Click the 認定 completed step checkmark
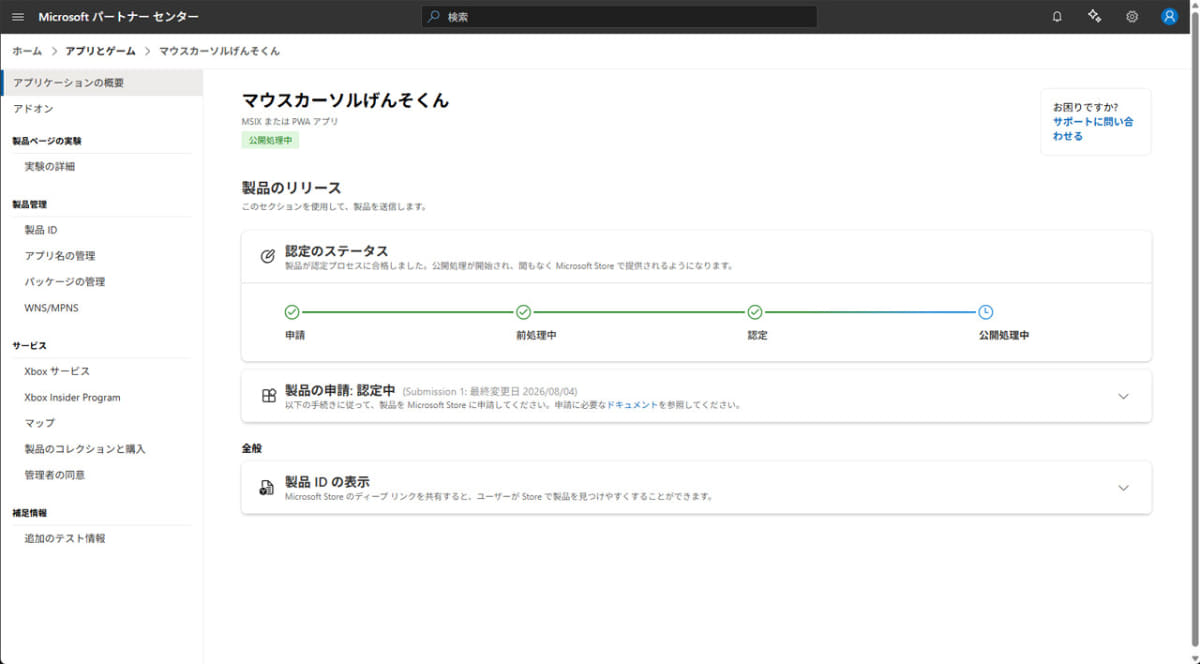This screenshot has height=664, width=1200. click(755, 312)
